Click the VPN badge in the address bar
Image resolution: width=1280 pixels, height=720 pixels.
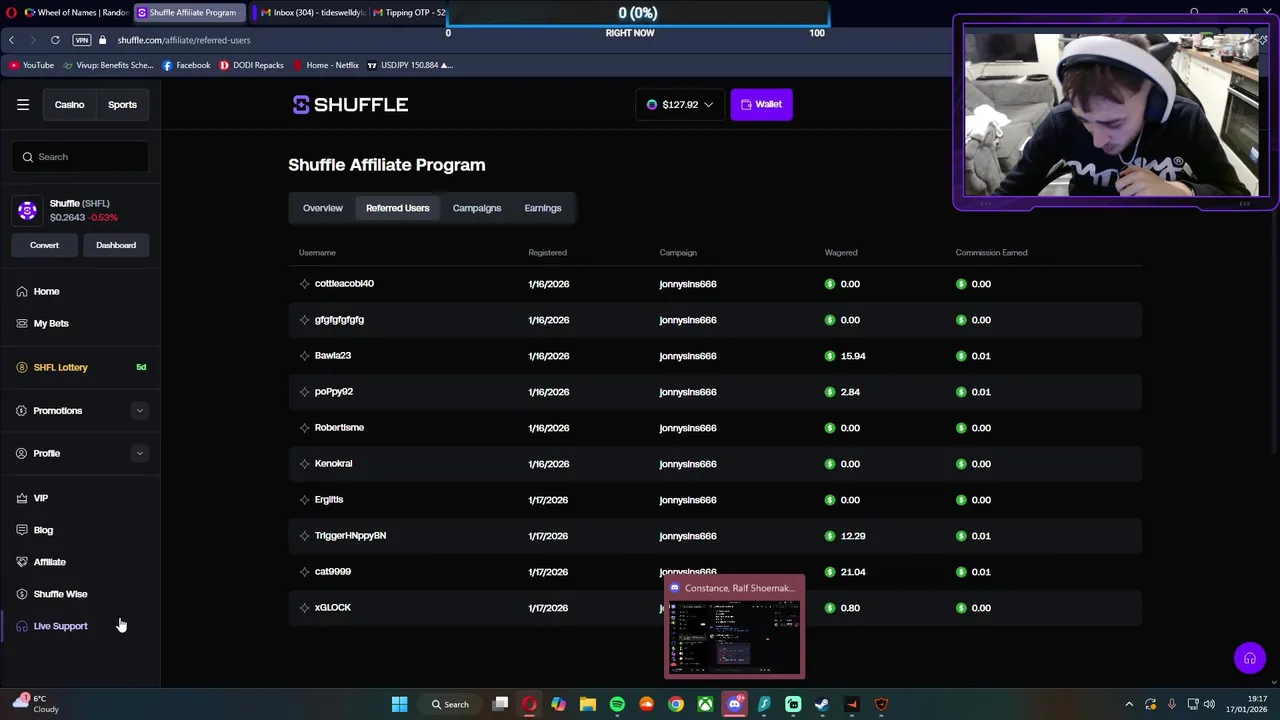point(82,40)
